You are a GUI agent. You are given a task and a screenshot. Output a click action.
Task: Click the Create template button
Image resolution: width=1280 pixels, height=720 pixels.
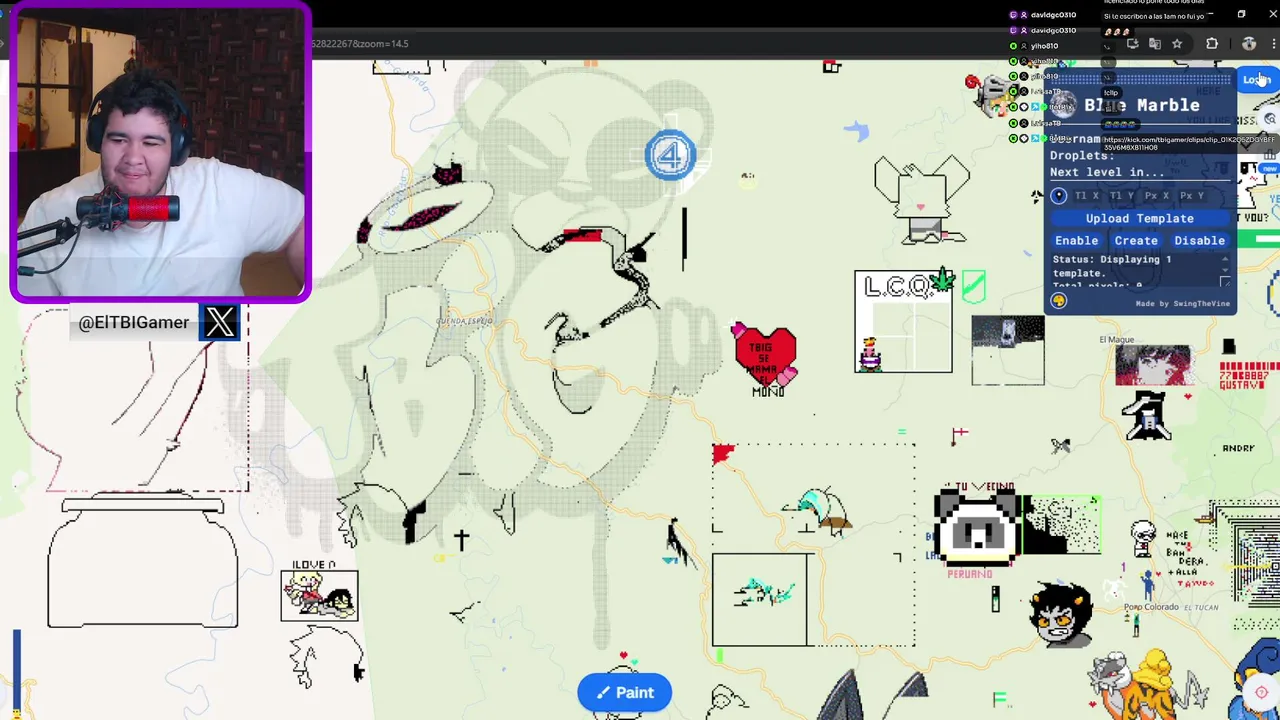[1136, 240]
